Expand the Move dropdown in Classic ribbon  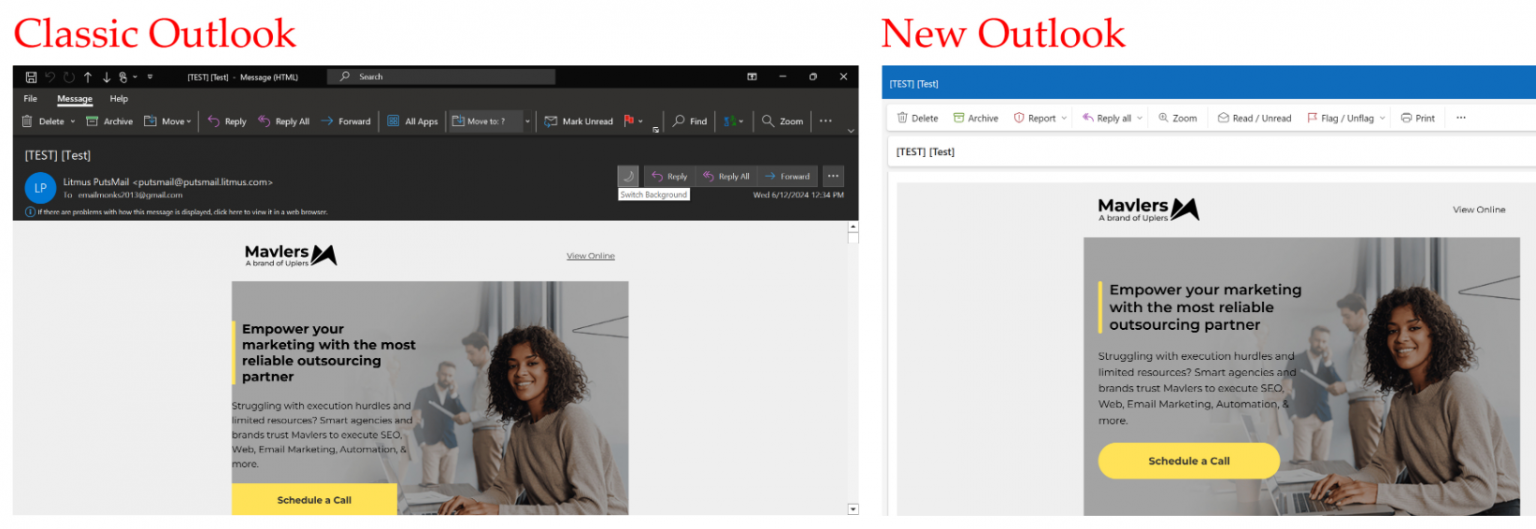(188, 122)
